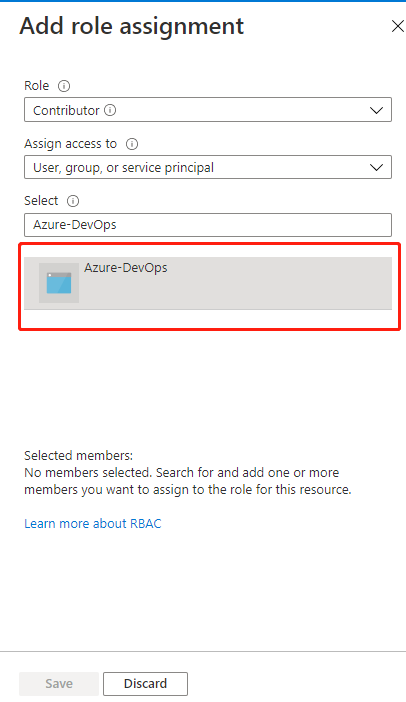Click the info icon beside Select label

[x=73, y=201]
